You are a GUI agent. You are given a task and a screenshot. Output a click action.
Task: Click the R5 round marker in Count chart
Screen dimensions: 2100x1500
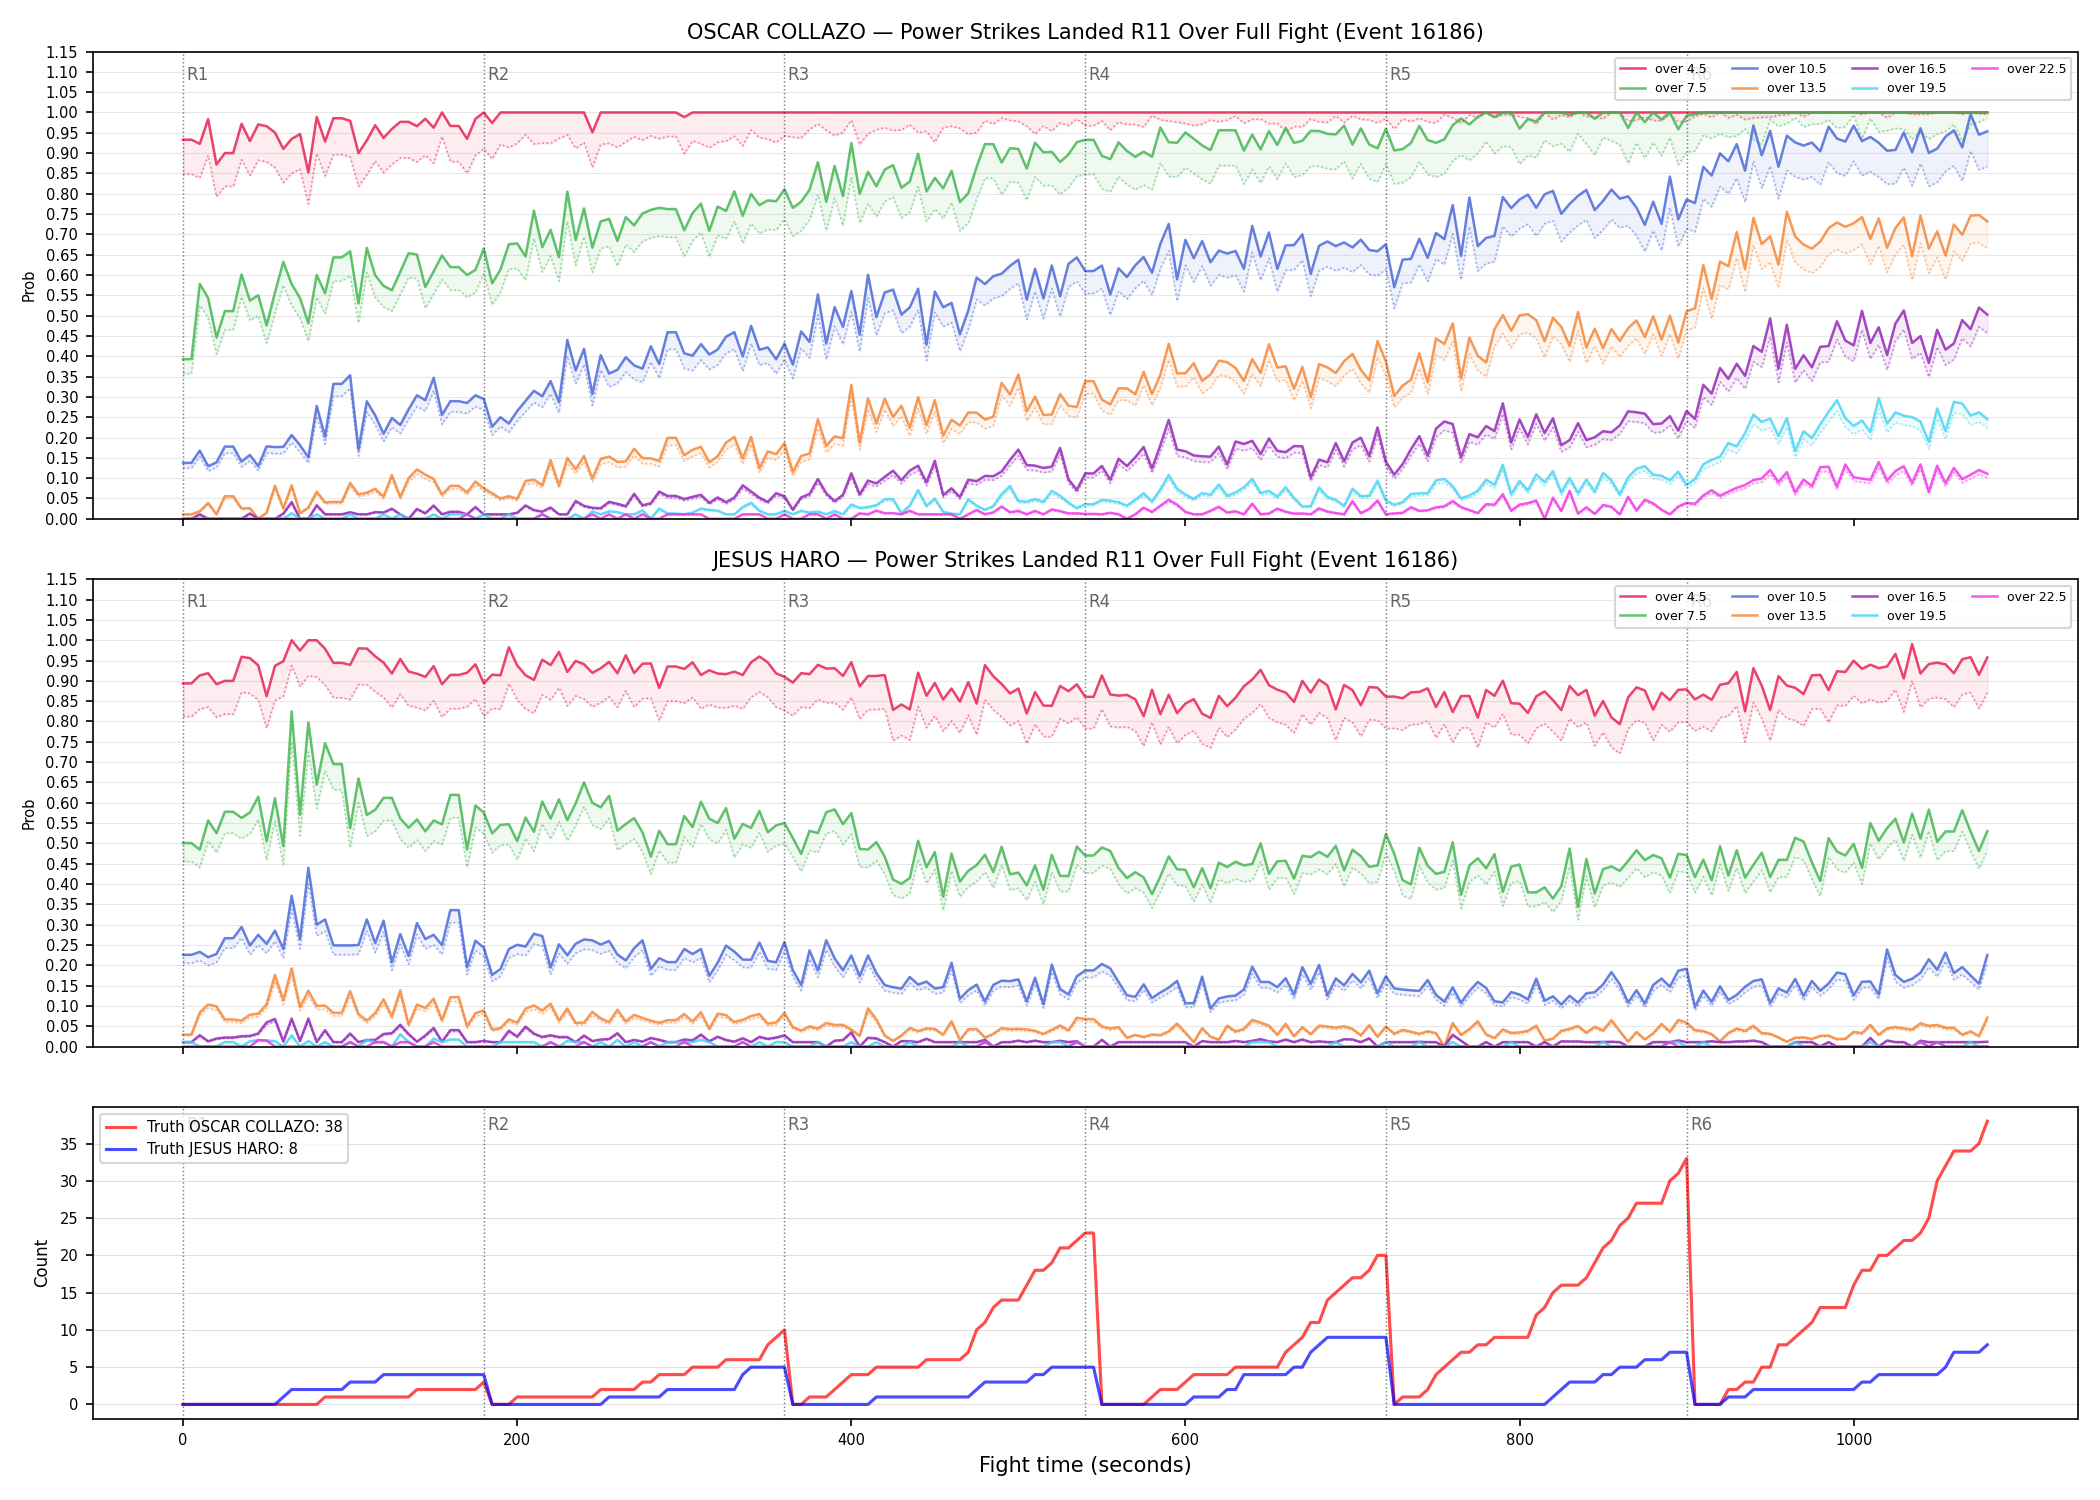pos(1400,1124)
